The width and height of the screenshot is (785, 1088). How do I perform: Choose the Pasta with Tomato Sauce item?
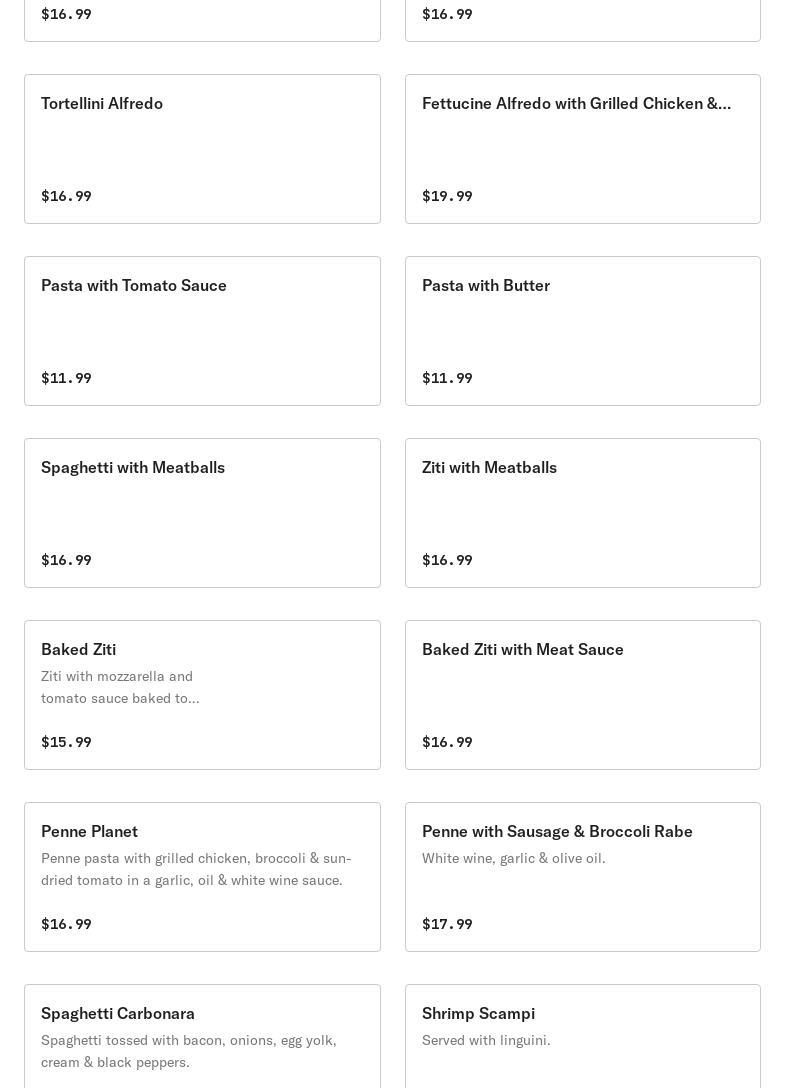click(x=134, y=286)
